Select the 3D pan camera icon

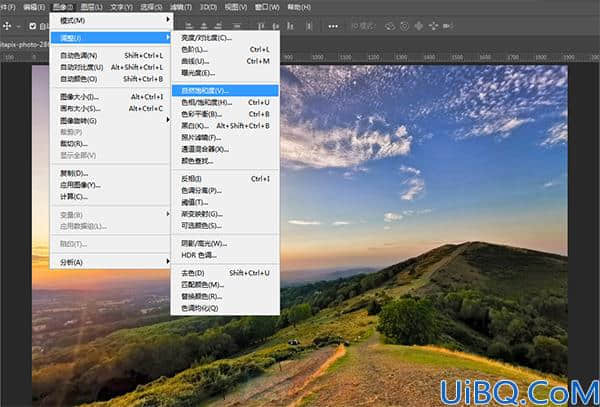click(419, 26)
